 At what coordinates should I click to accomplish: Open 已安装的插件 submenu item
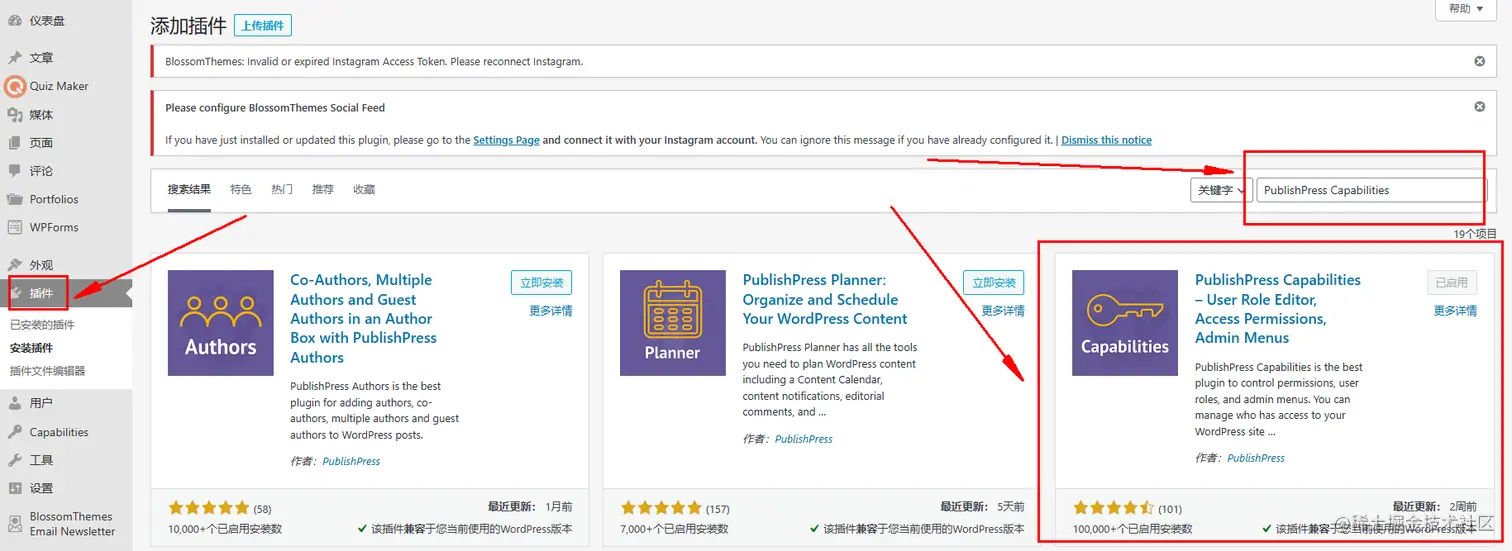[42, 325]
